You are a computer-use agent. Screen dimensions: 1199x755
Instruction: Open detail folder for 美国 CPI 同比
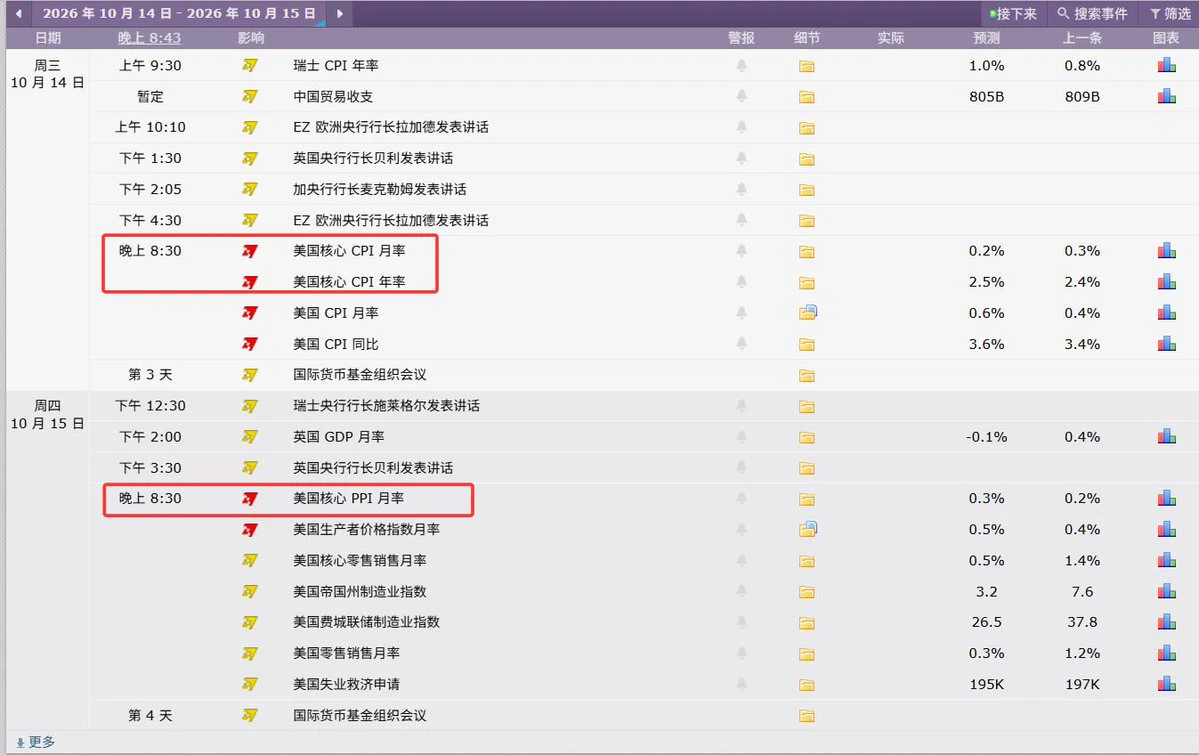(807, 345)
